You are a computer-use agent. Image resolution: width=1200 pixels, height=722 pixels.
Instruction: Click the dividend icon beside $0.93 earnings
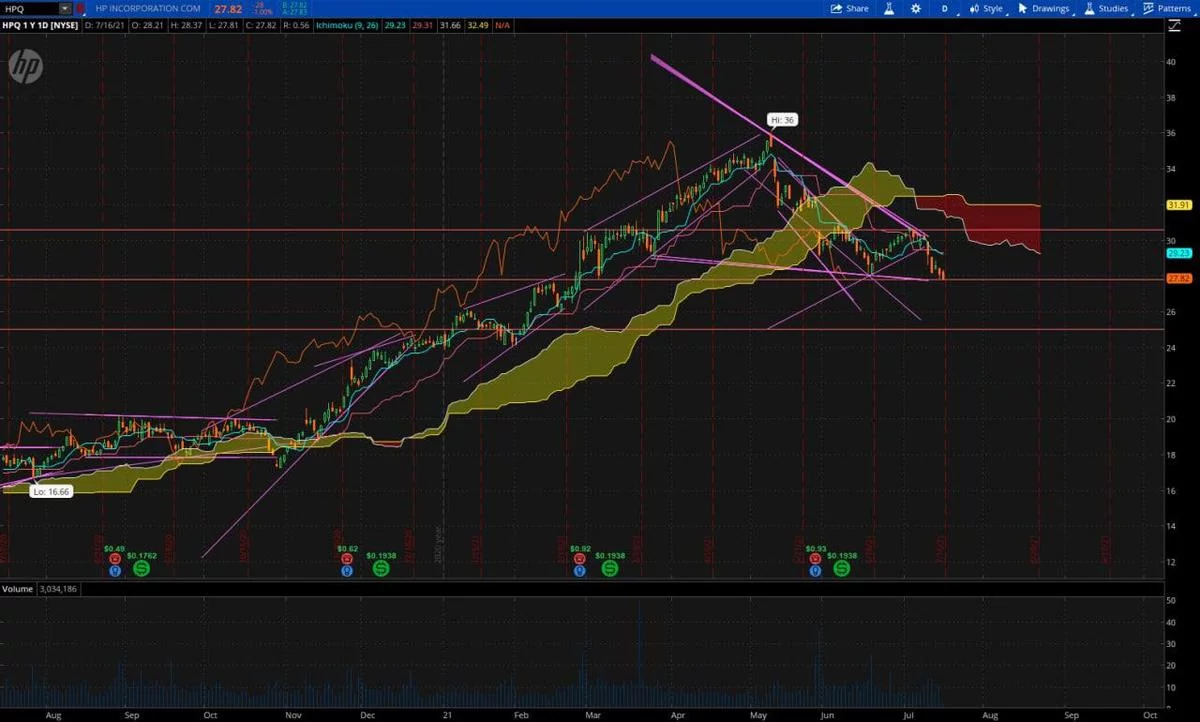point(842,568)
